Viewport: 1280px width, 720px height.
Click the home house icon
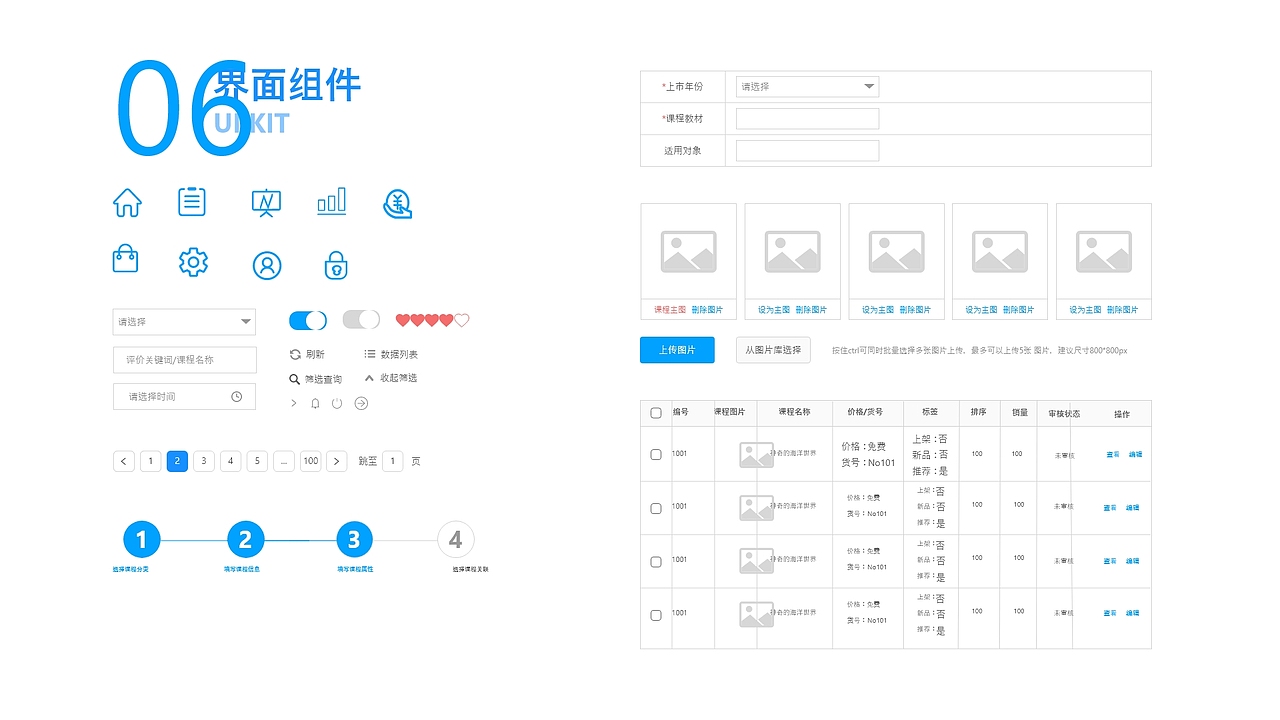click(127, 203)
